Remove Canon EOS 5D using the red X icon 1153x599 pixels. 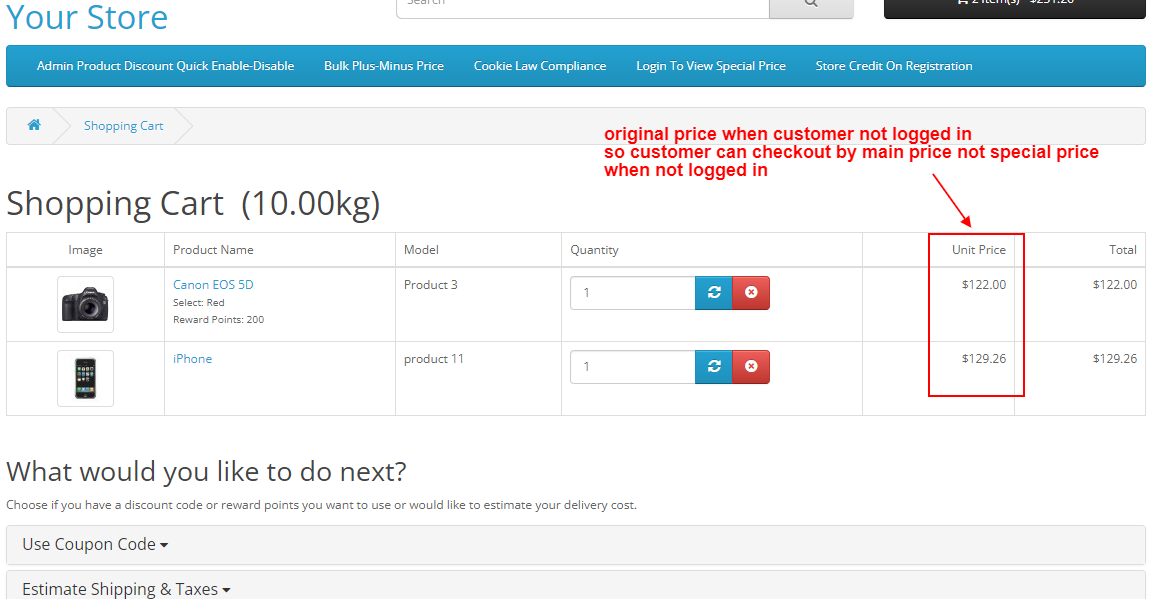click(x=751, y=292)
